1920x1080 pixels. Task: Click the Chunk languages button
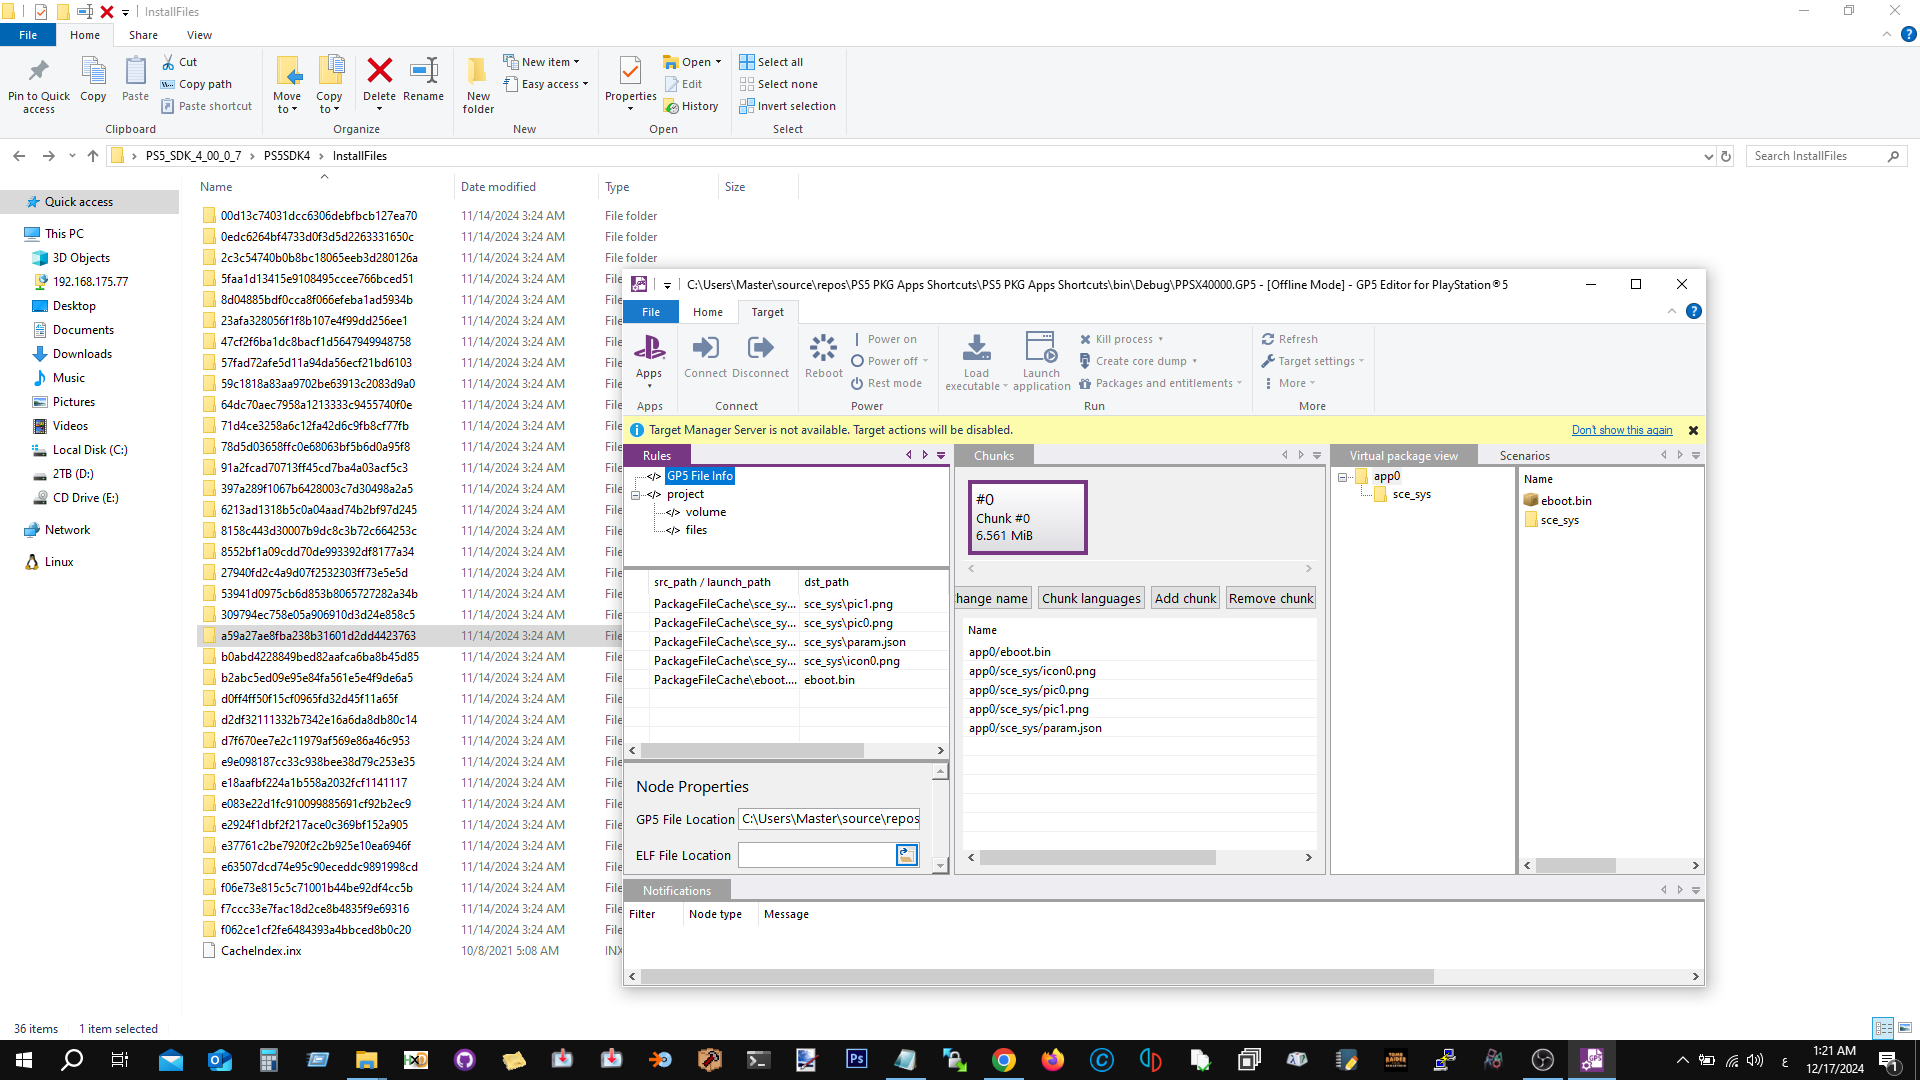point(1091,598)
